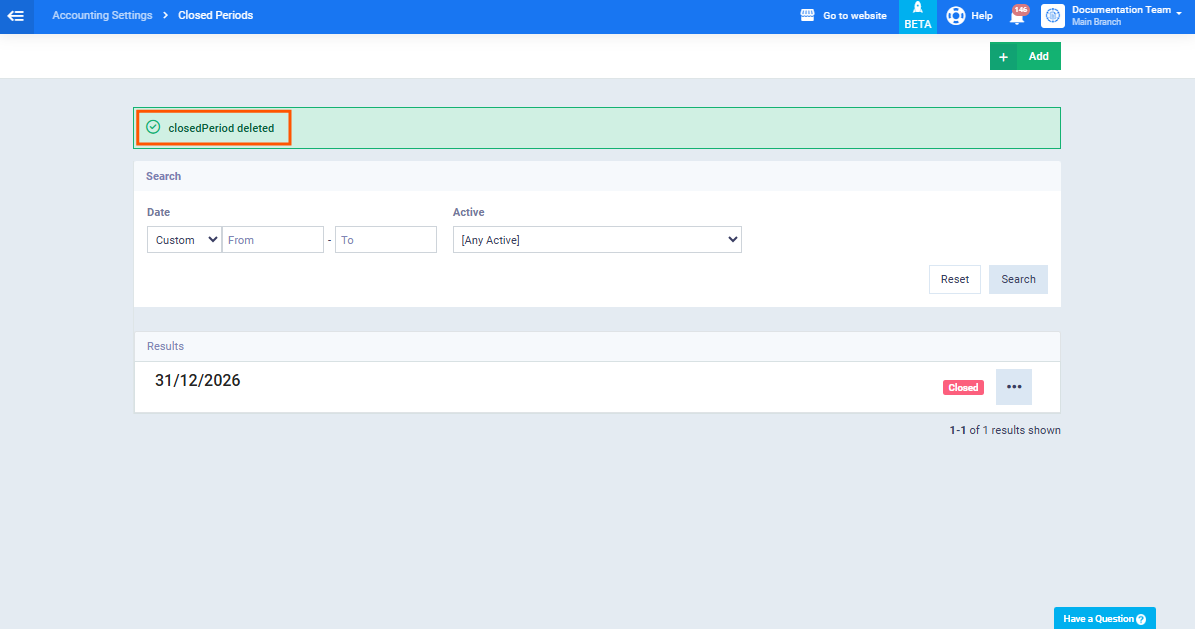The image size is (1195, 629).
Task: Click the closedPeriod deleted message text
Action: (221, 128)
